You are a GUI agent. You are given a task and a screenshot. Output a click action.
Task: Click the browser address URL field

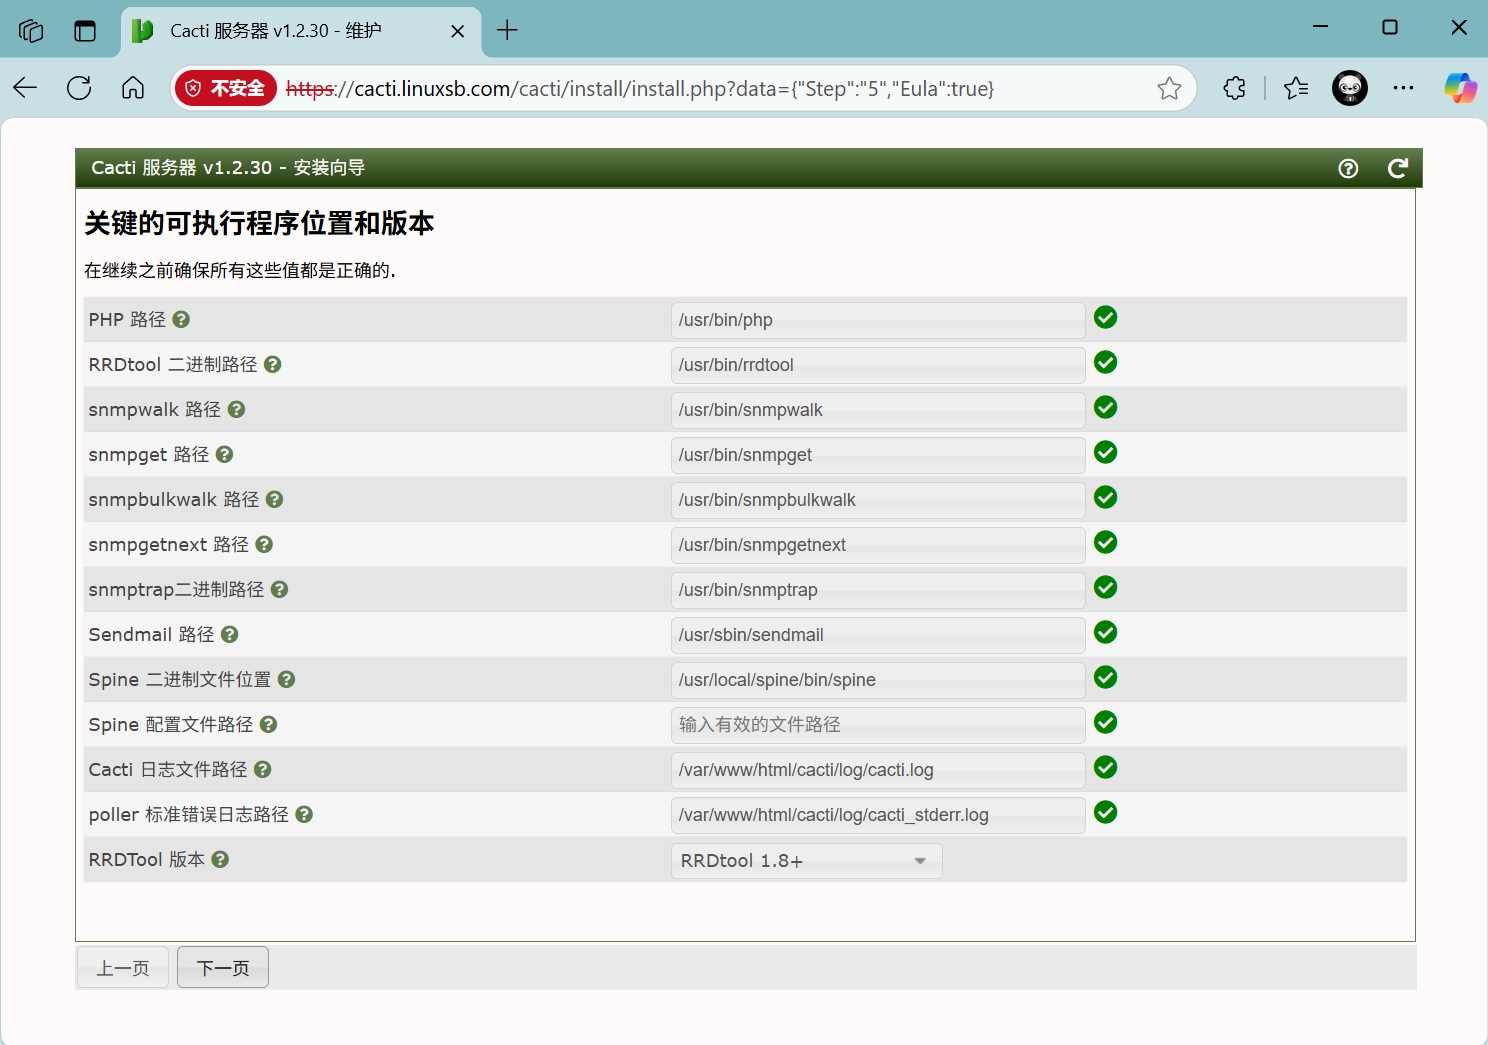coord(640,88)
